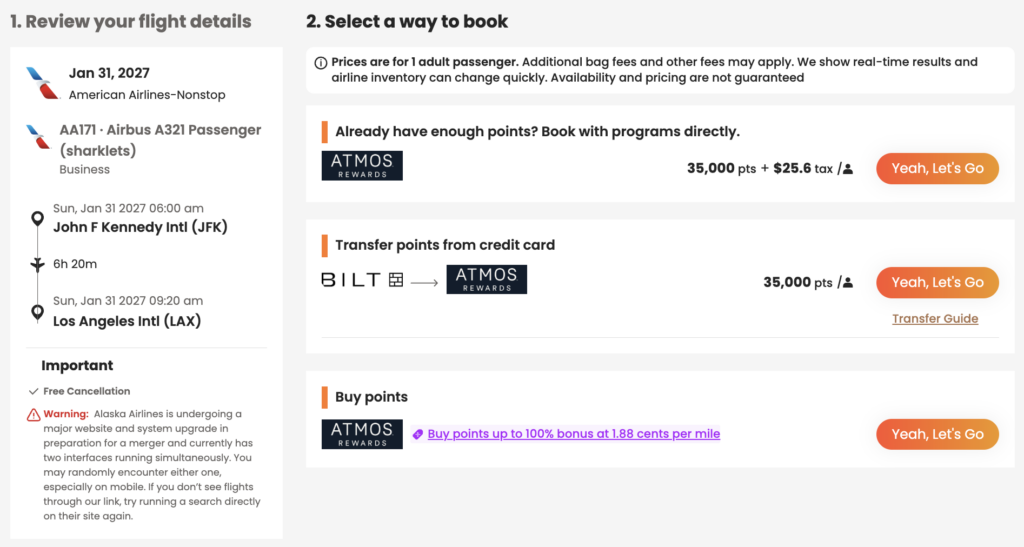Click the Atmos Rewards logo in Buy points
This screenshot has width=1024, height=547.
(x=362, y=434)
